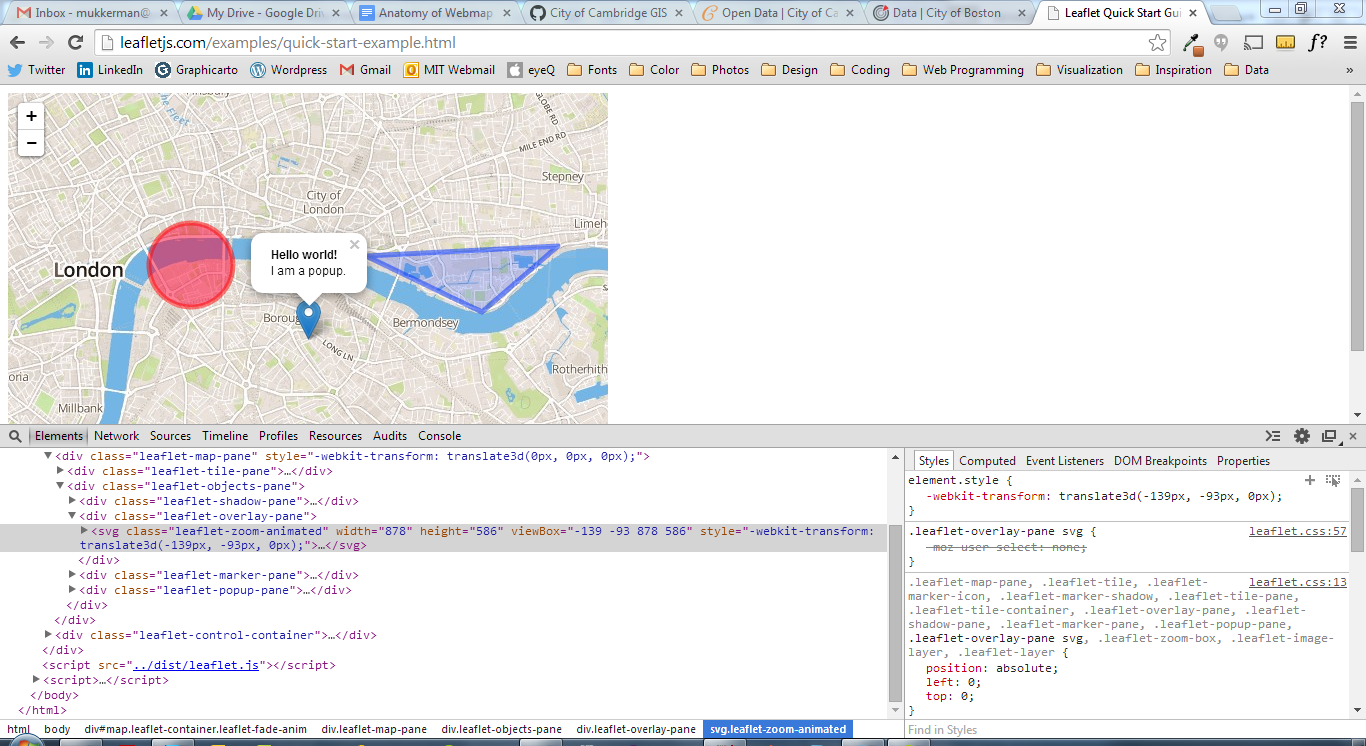Viewport: 1366px width, 746px height.
Task: Bookmark page with the star icon
Action: [1157, 43]
